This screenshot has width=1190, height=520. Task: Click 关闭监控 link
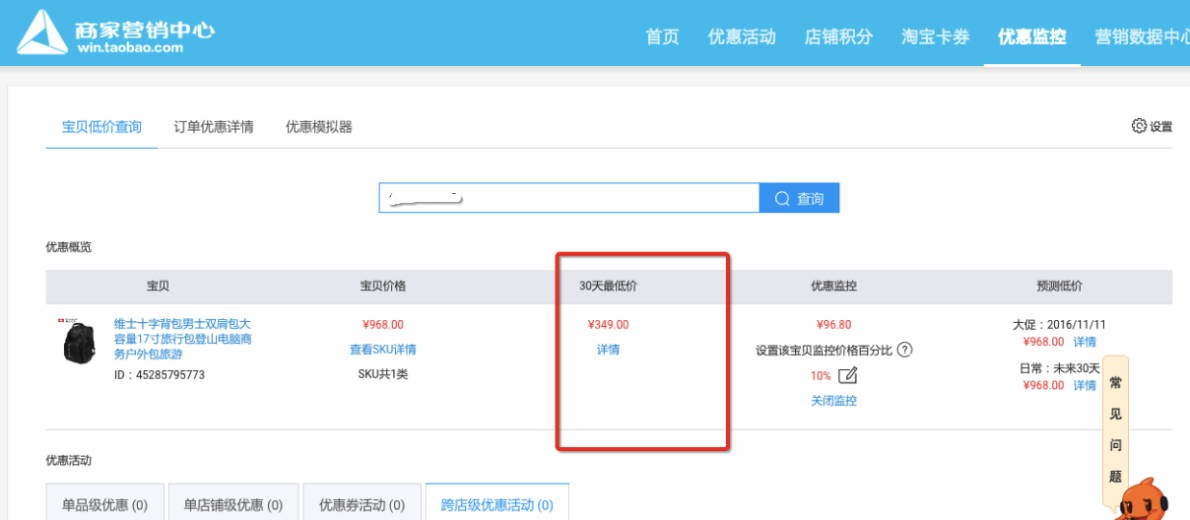pos(833,401)
